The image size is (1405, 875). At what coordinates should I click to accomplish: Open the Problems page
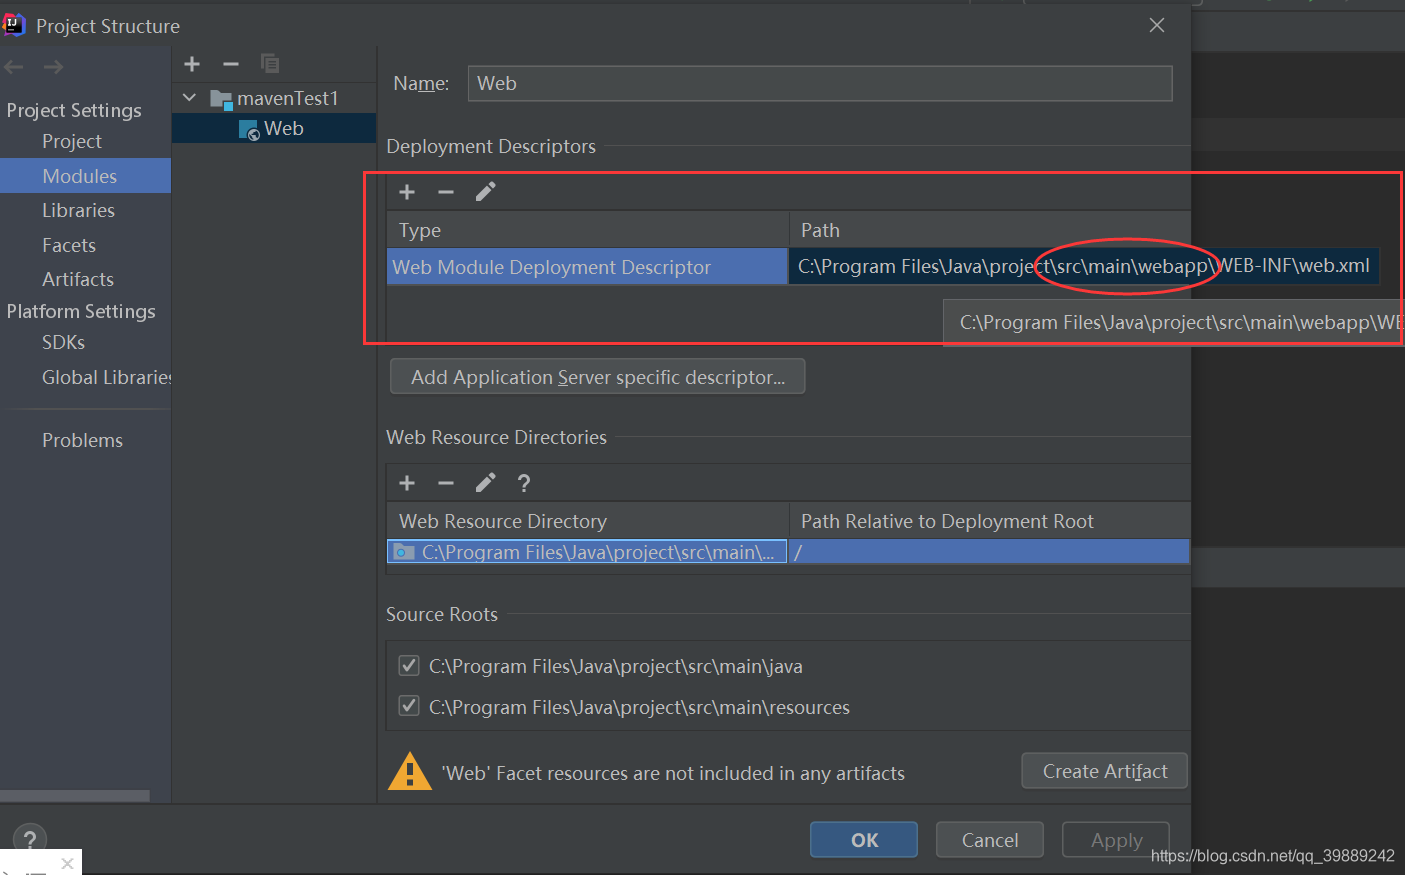82,440
